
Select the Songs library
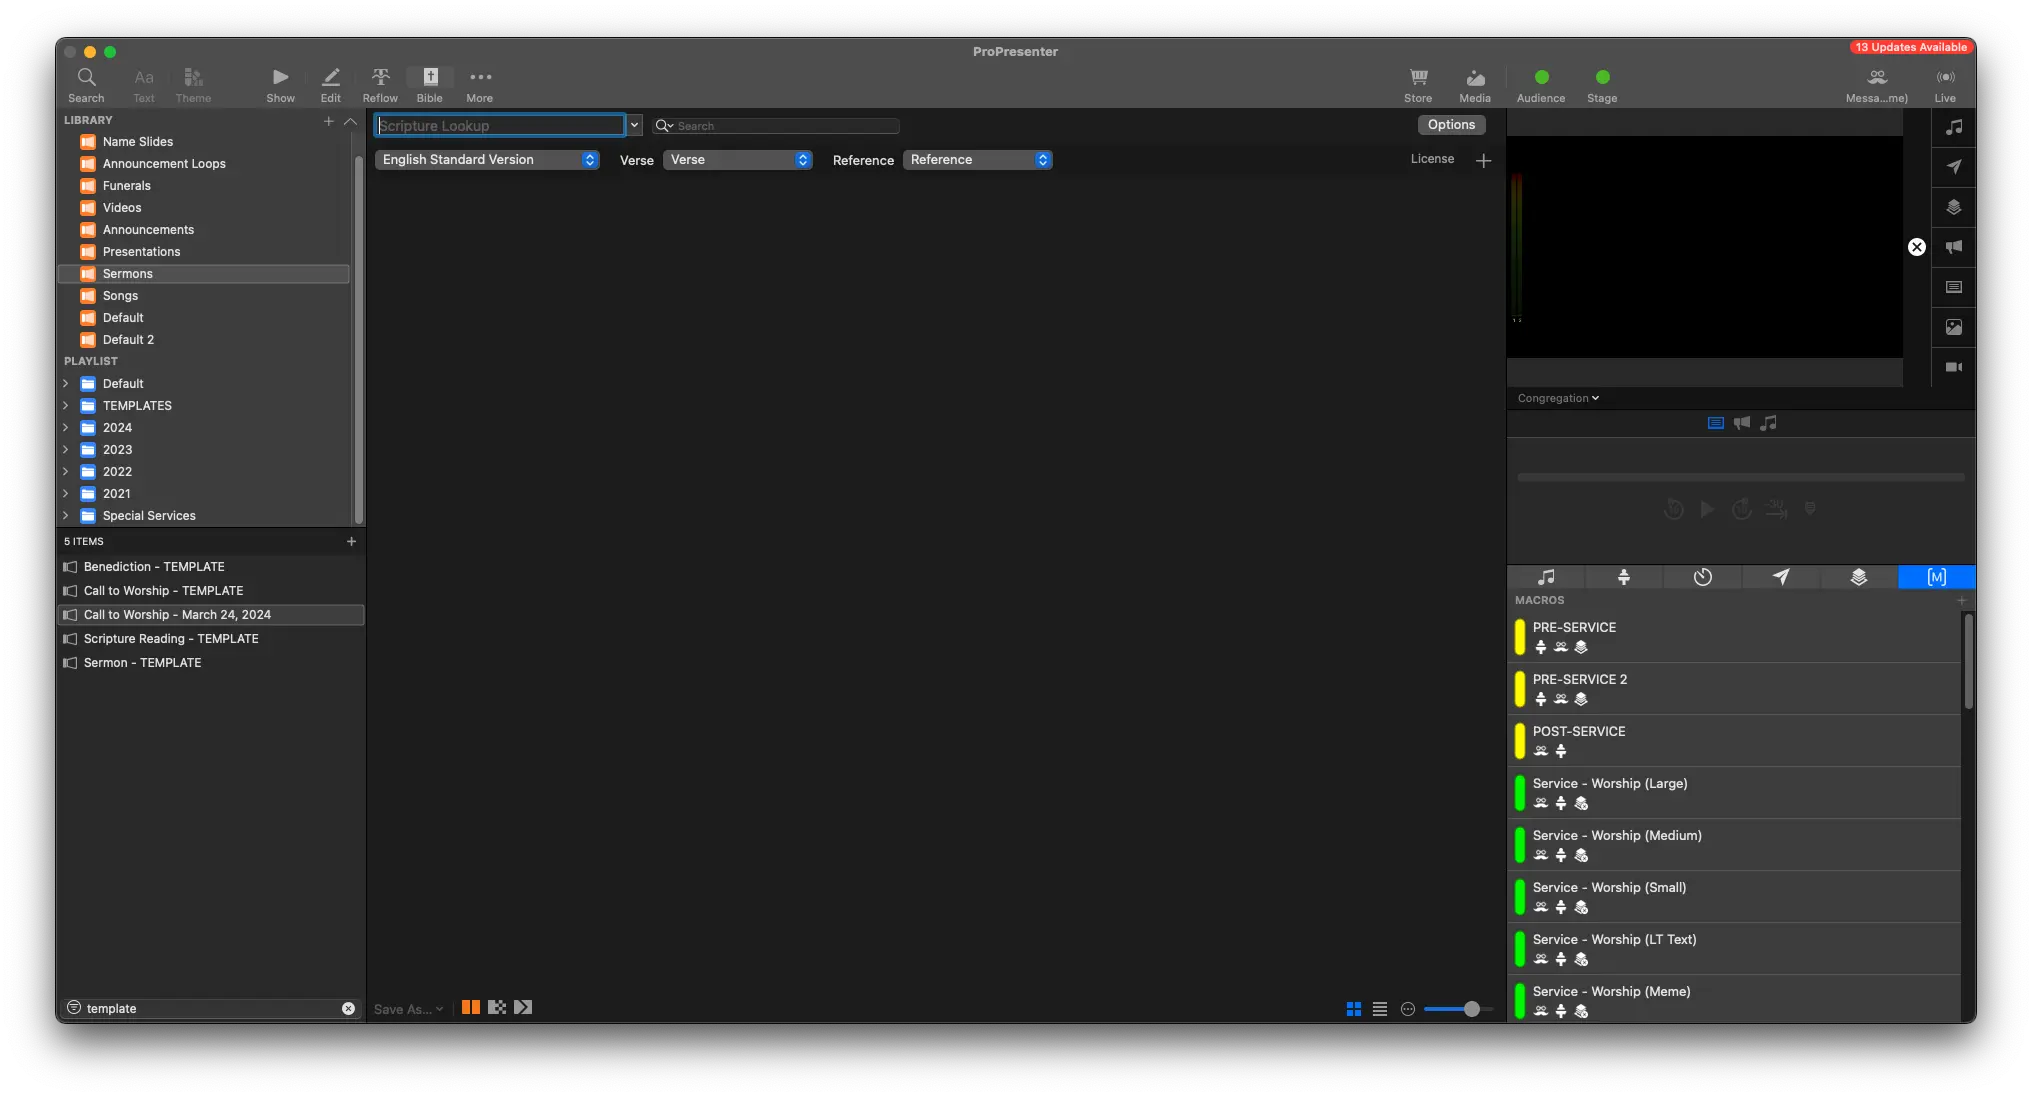(120, 296)
